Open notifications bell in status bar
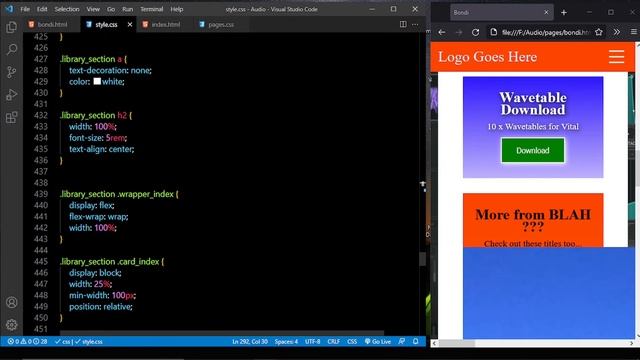 [x=416, y=342]
